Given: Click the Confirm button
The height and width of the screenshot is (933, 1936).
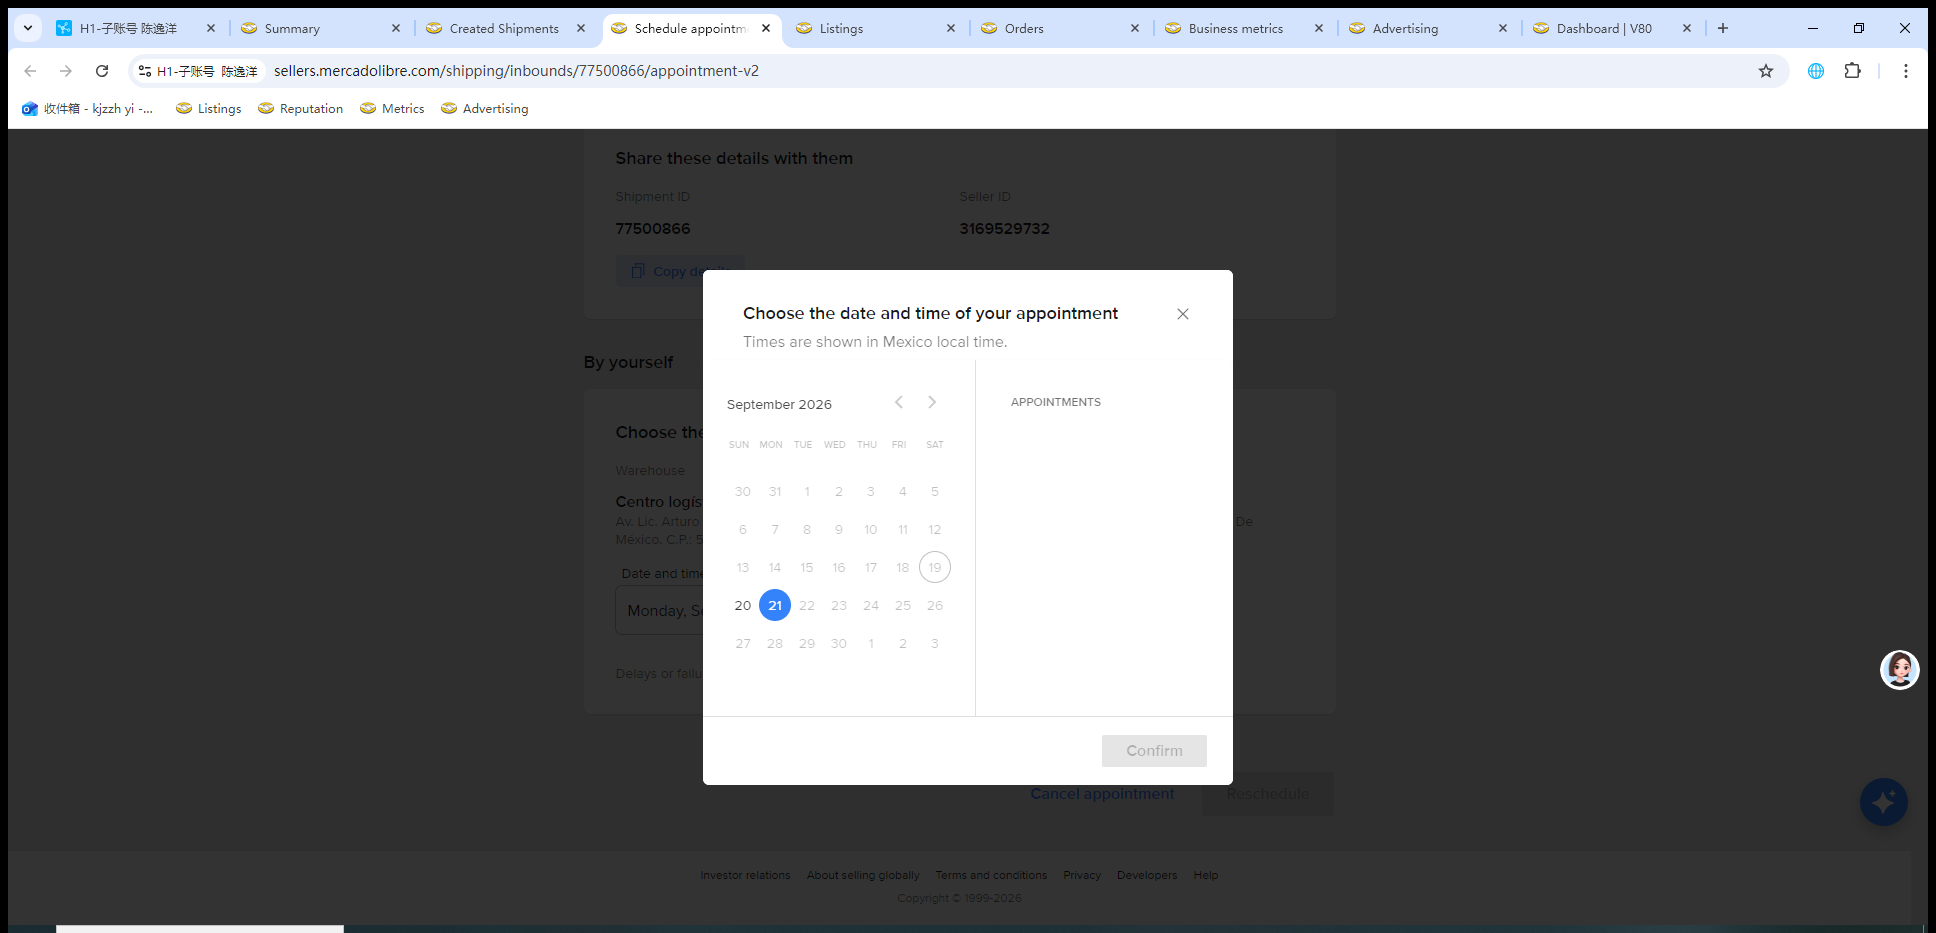Looking at the screenshot, I should tap(1154, 751).
